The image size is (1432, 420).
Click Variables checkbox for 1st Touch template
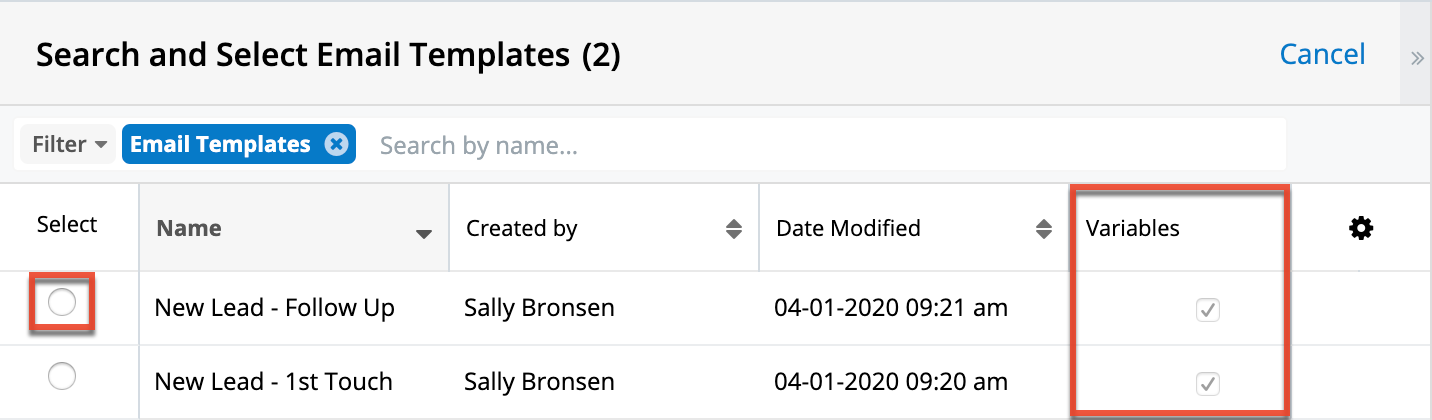[1207, 383]
